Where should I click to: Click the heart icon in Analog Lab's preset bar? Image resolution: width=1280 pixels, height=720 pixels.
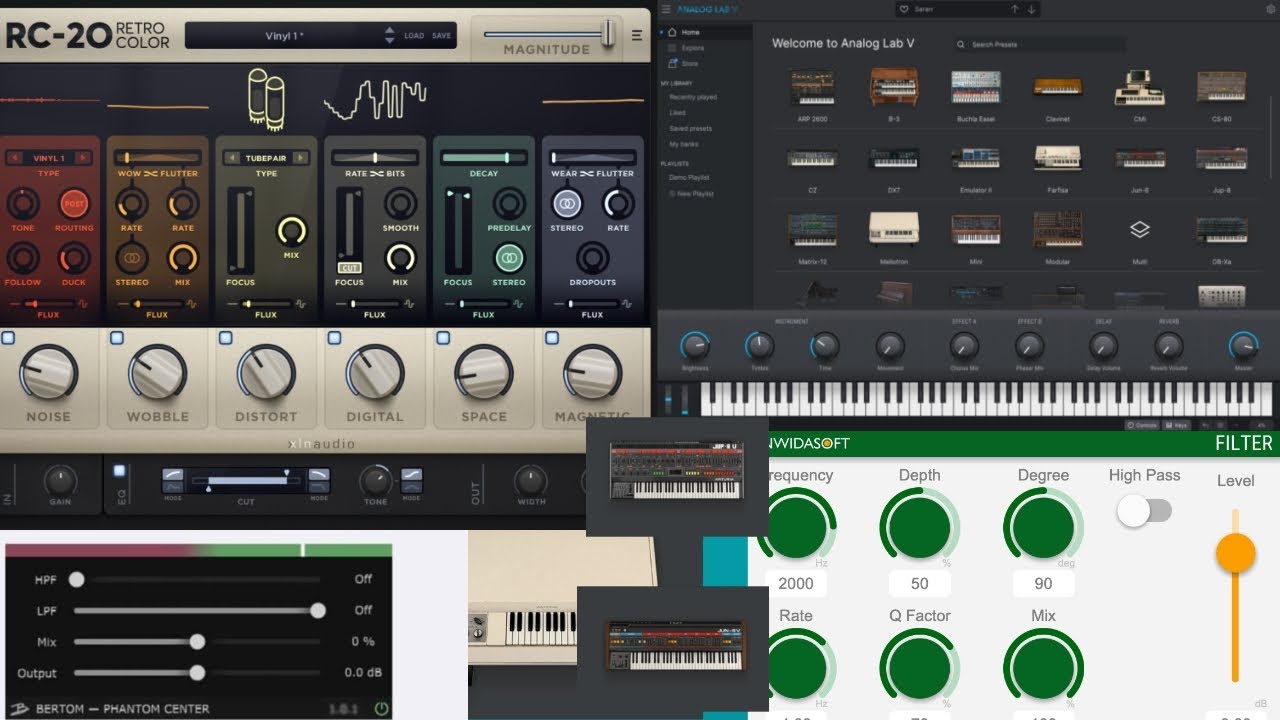[904, 9]
